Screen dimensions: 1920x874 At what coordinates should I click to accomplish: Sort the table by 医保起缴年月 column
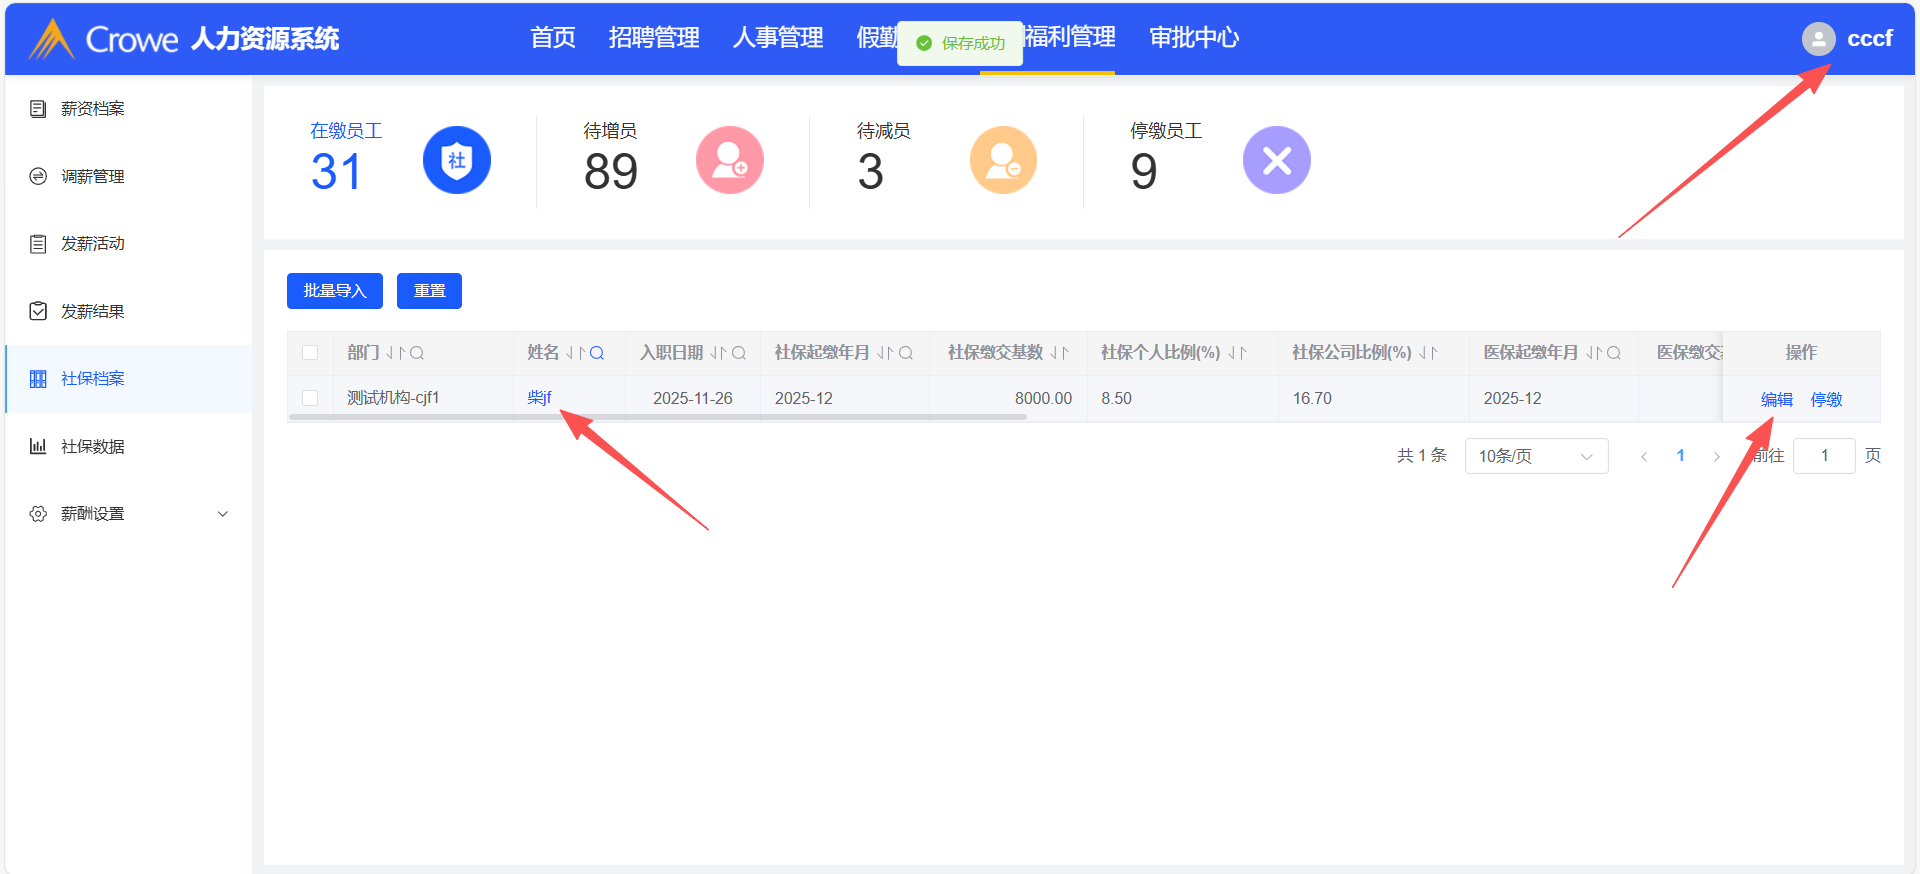coord(1594,353)
